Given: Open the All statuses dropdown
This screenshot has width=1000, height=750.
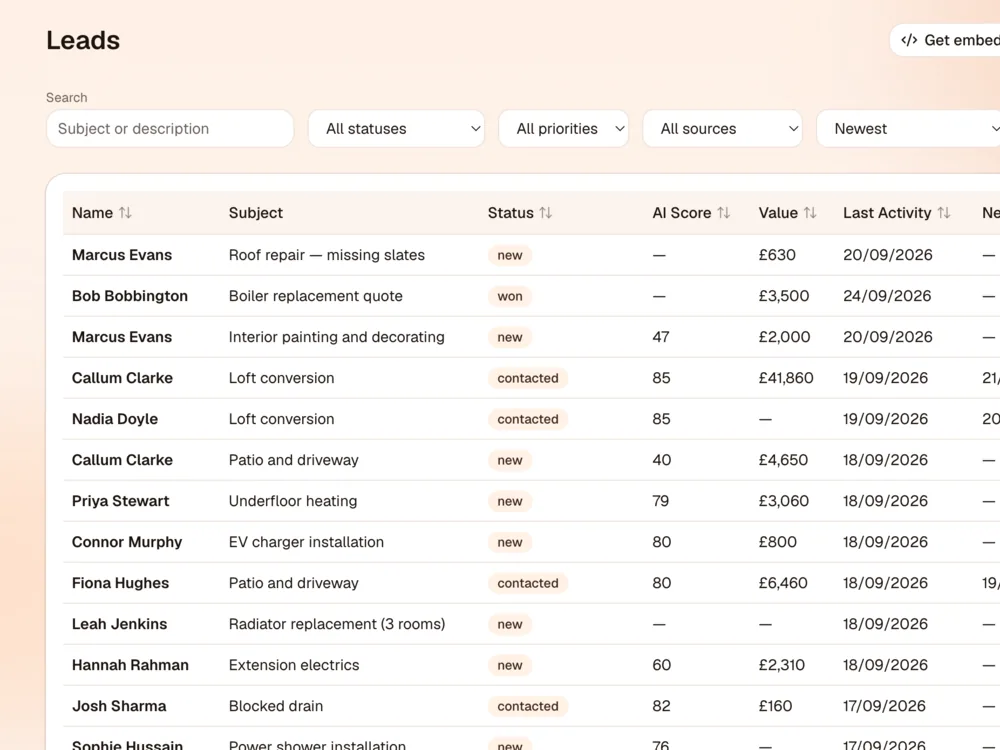Looking at the screenshot, I should [396, 129].
